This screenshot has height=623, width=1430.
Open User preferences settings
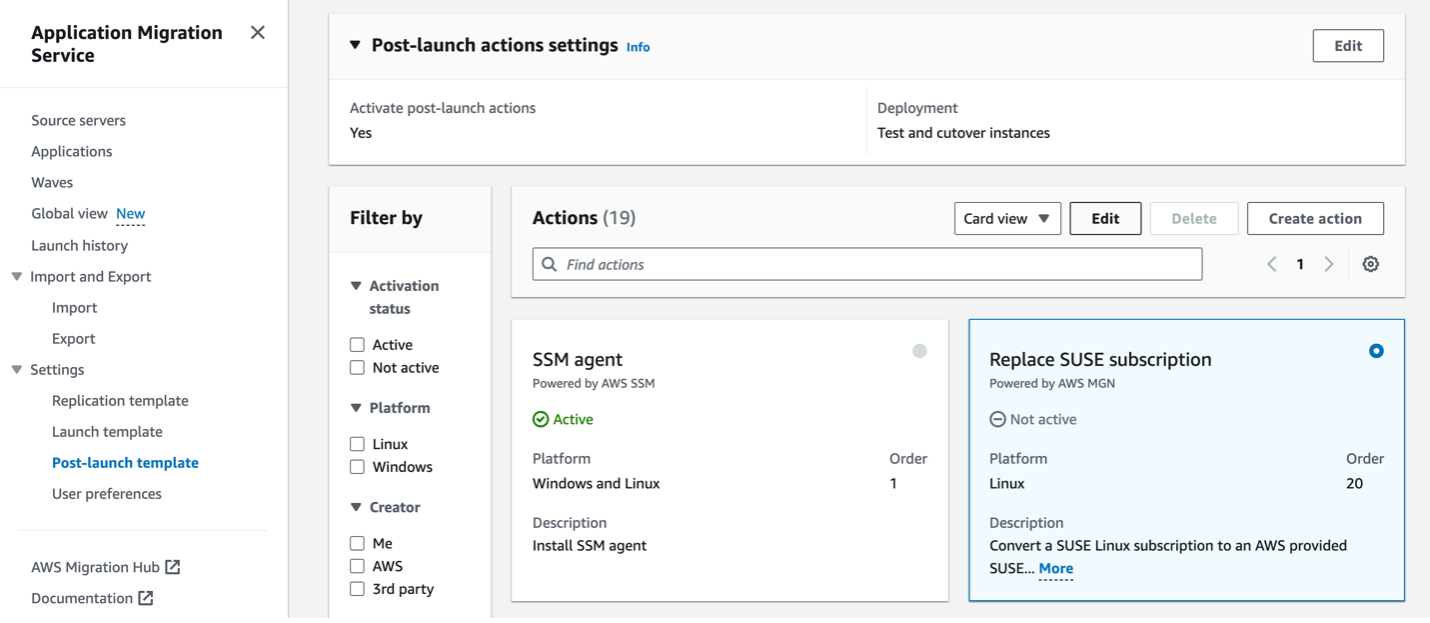point(107,494)
